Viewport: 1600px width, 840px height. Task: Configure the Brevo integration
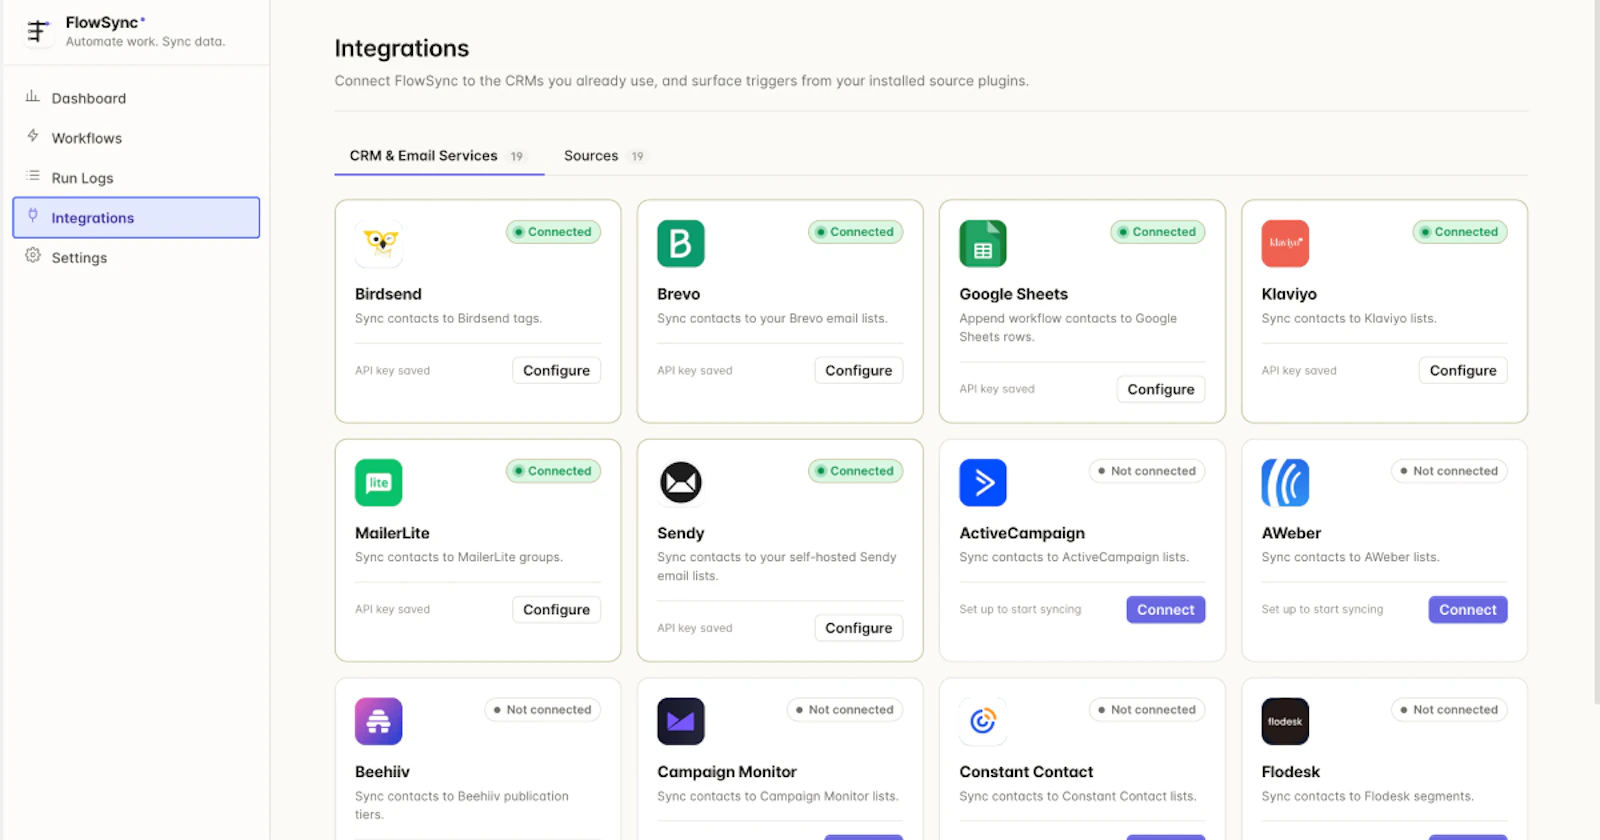858,370
